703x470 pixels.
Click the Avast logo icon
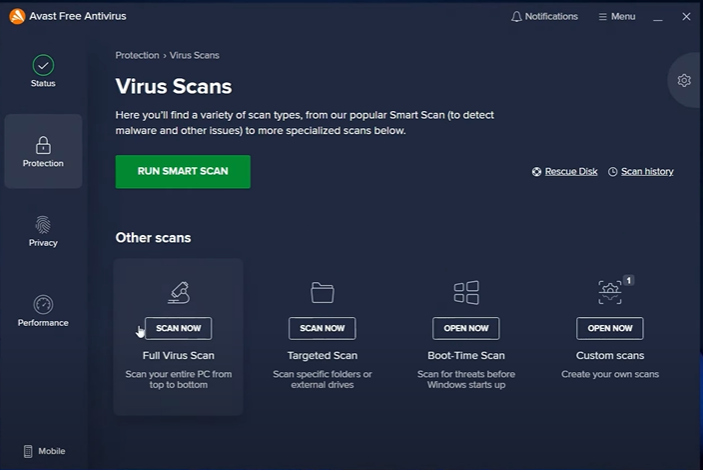pyautogui.click(x=17, y=16)
